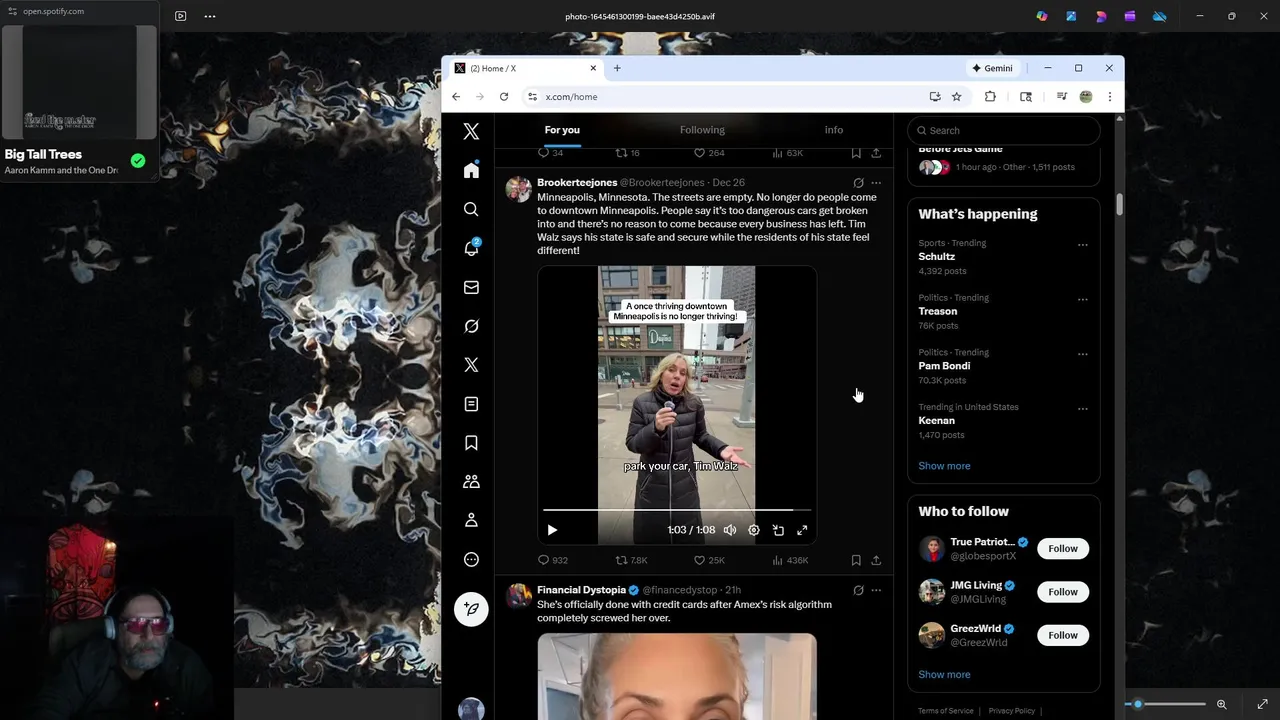Reload the page in Chrome

(x=504, y=97)
